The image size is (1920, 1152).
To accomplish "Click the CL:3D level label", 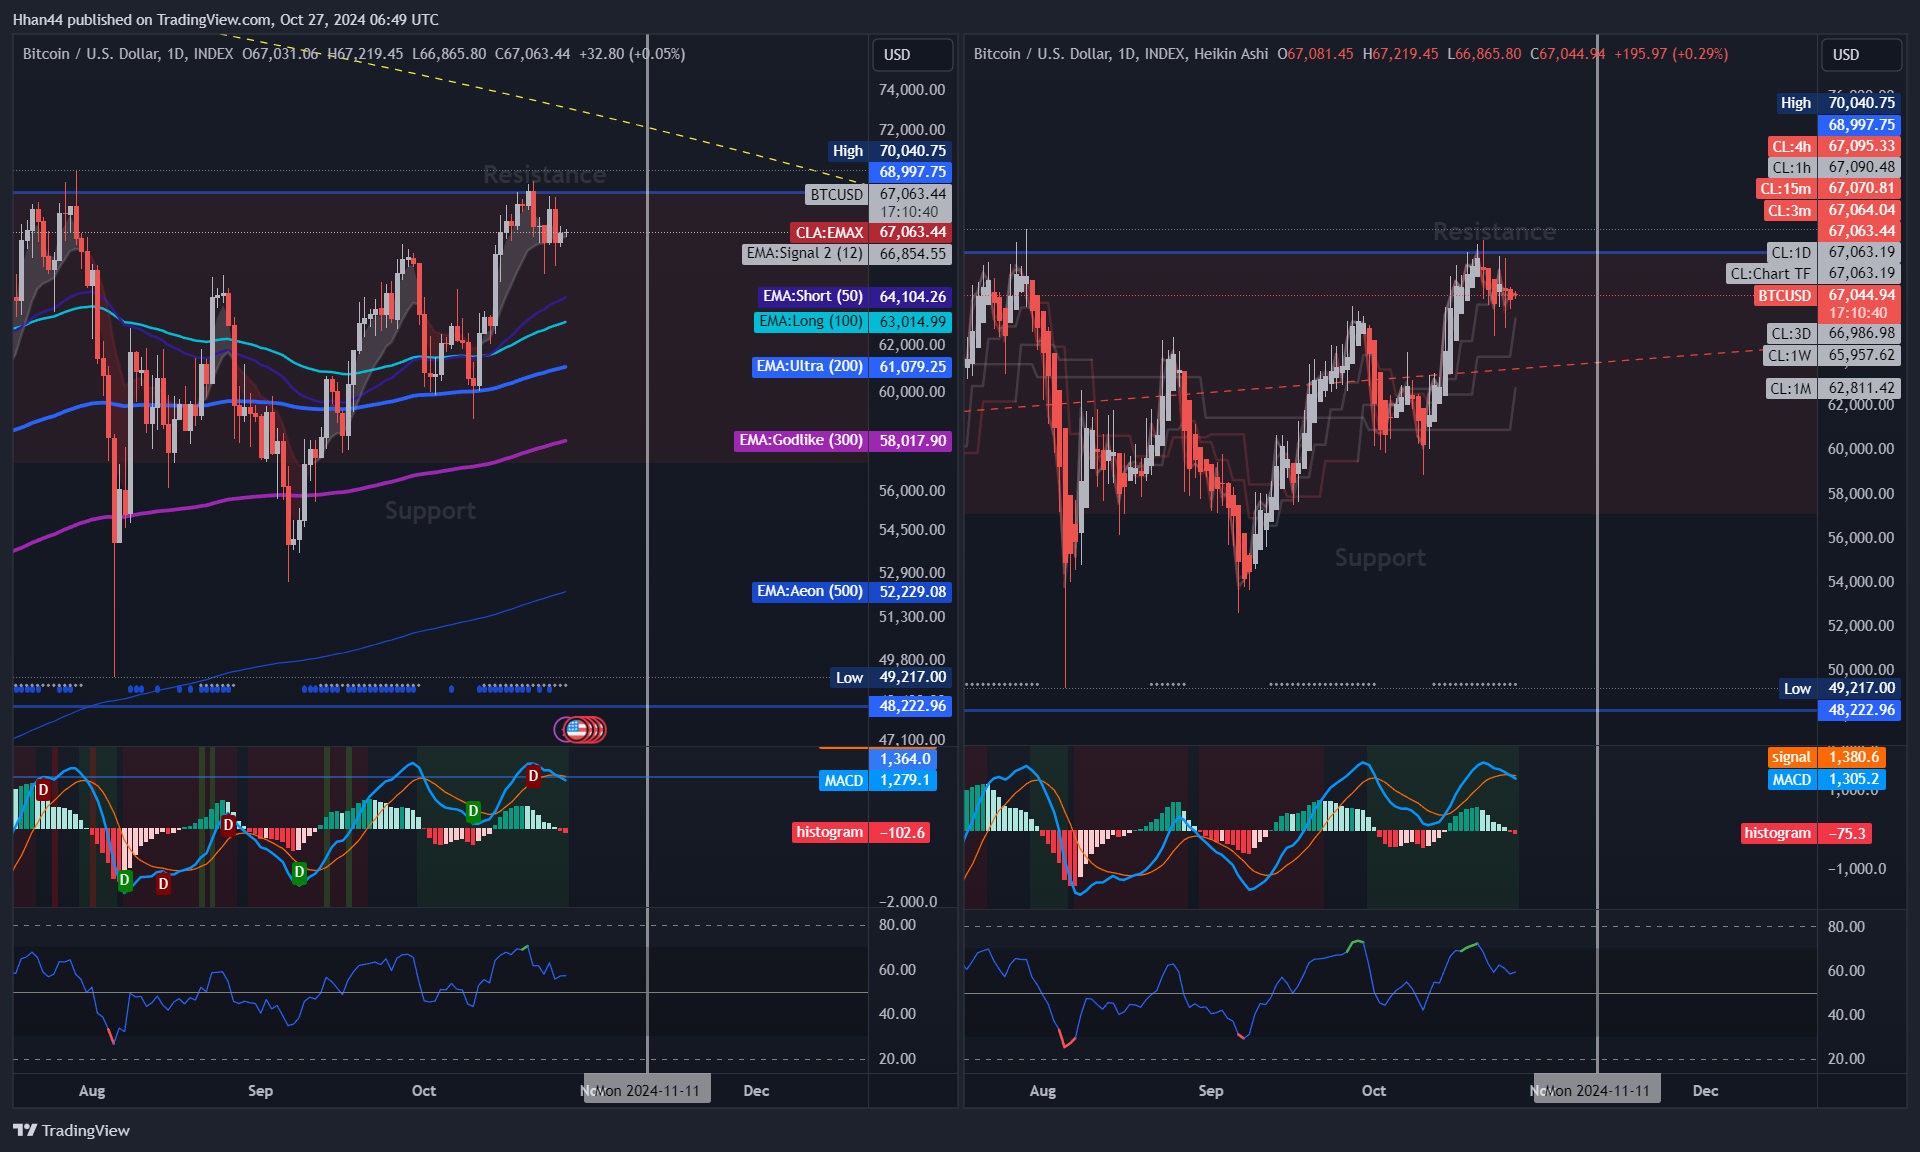I will tap(1832, 334).
